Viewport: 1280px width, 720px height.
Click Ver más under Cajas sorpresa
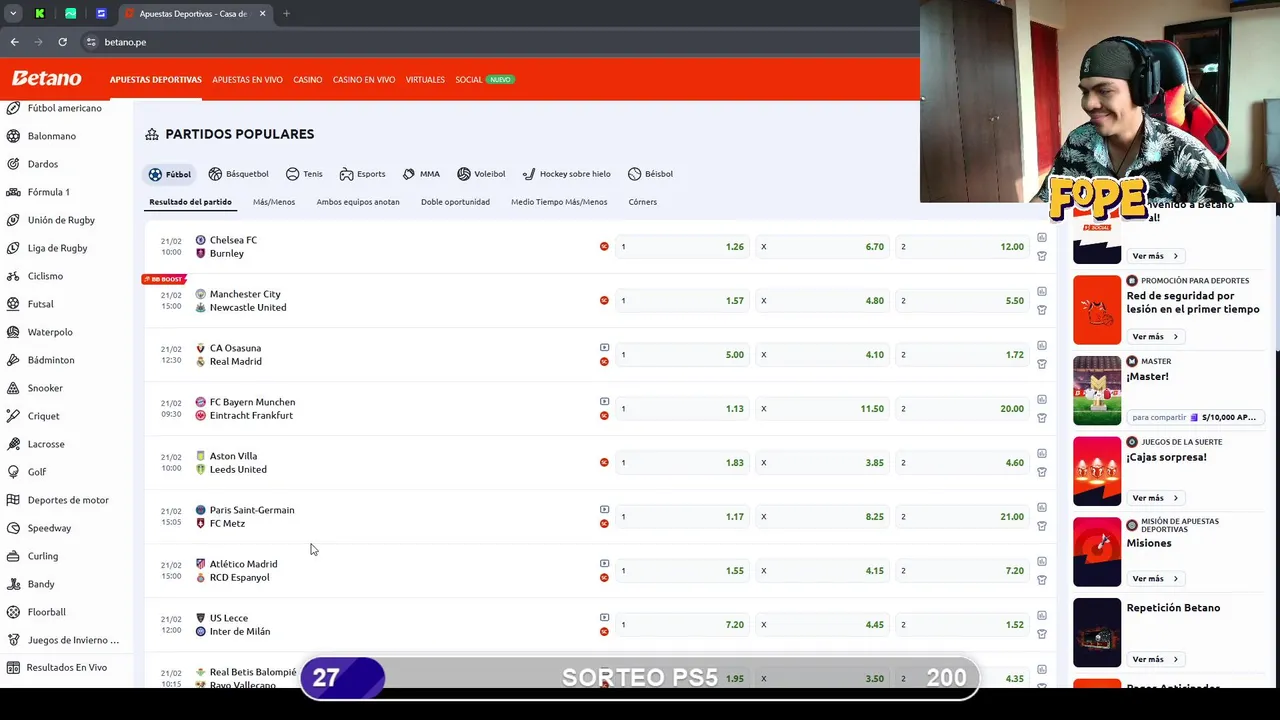point(1155,498)
